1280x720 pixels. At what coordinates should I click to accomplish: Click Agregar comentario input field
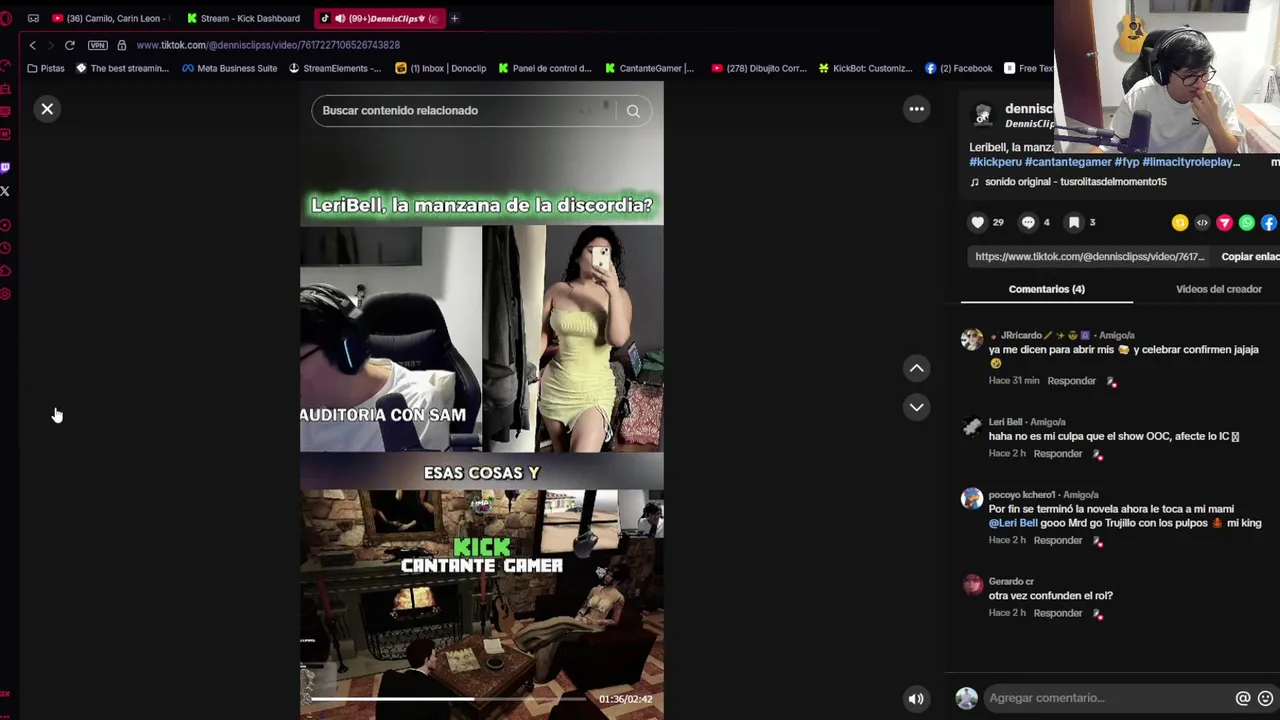pos(1106,698)
